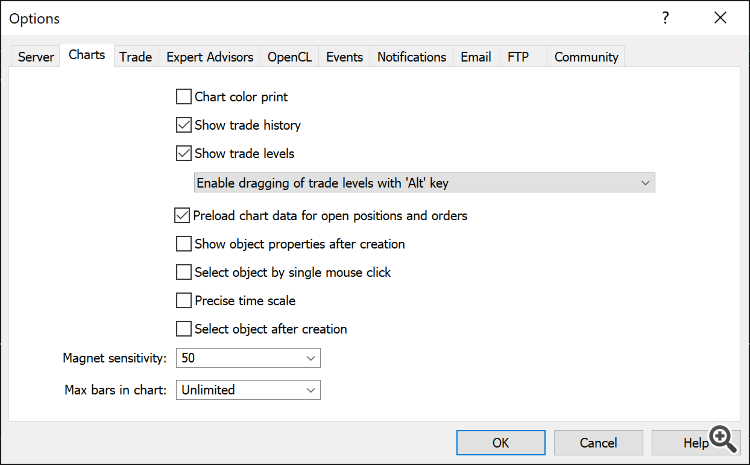Image resolution: width=750 pixels, height=465 pixels.
Task: Click the question mark help icon in title bar
Action: point(666,18)
